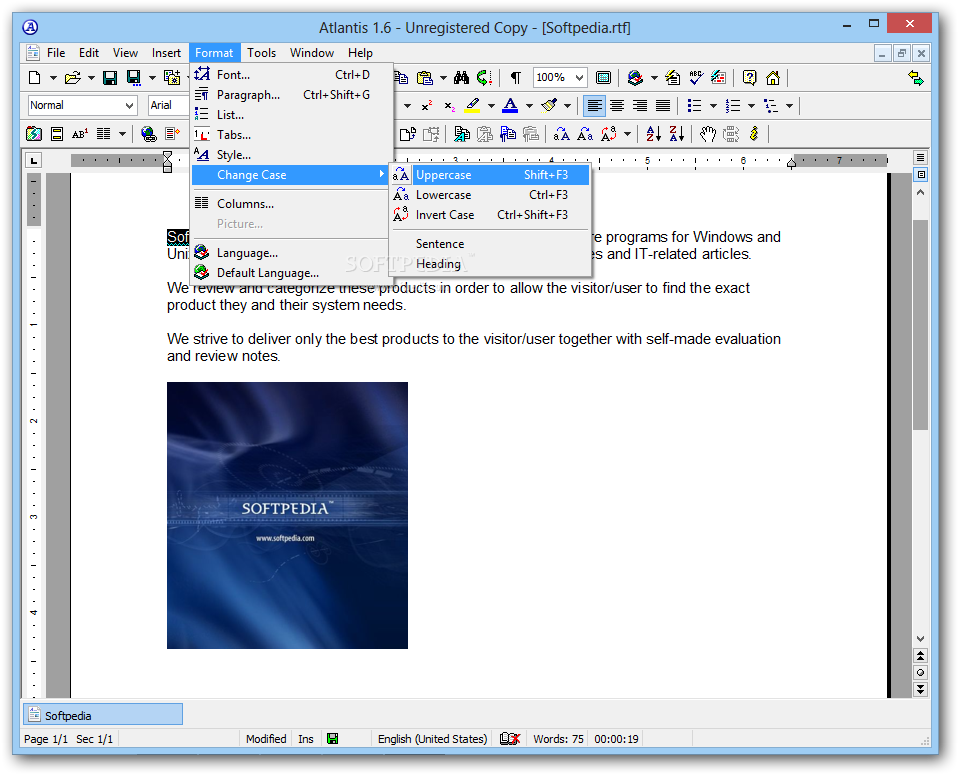Click the header/footer page icon
959x775 pixels.
pyautogui.click(x=57, y=134)
